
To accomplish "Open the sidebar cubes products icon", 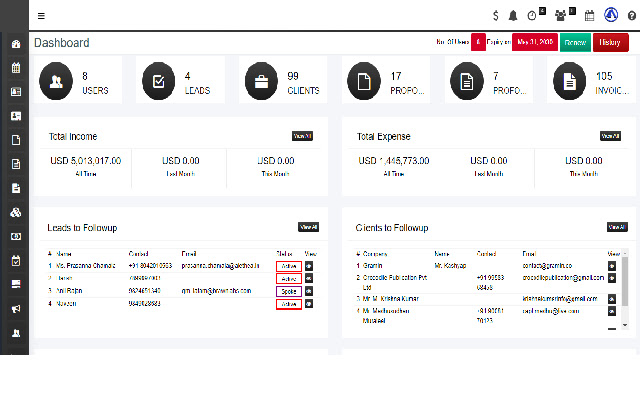I will point(16,212).
